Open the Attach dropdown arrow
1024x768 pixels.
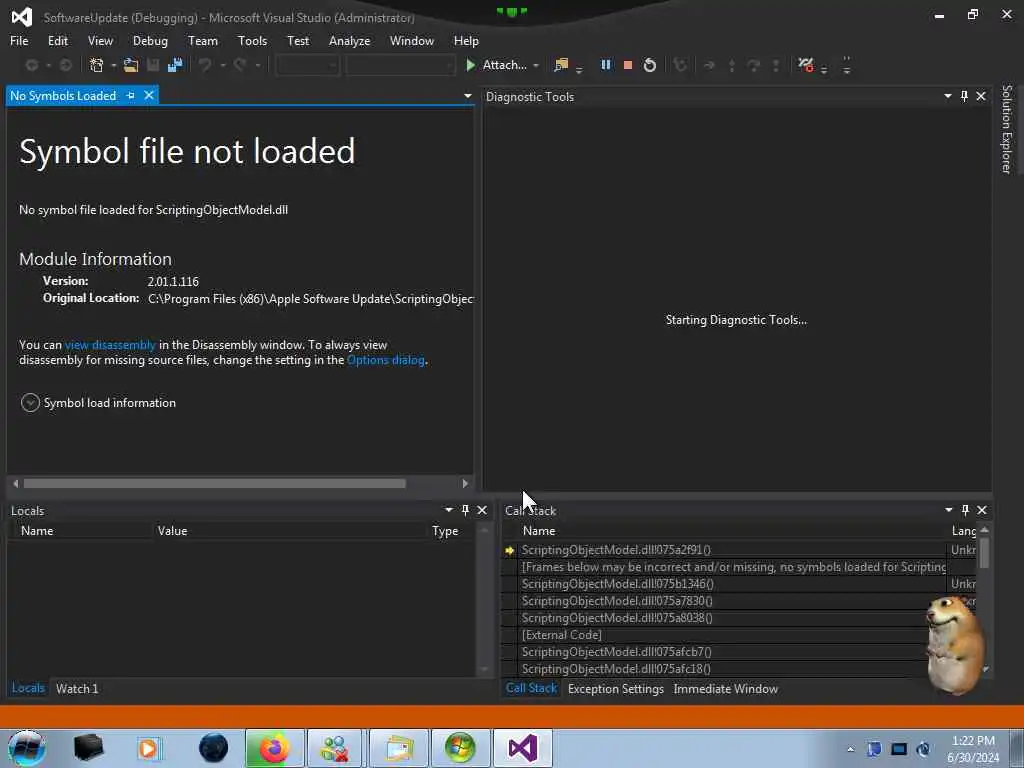(536, 66)
